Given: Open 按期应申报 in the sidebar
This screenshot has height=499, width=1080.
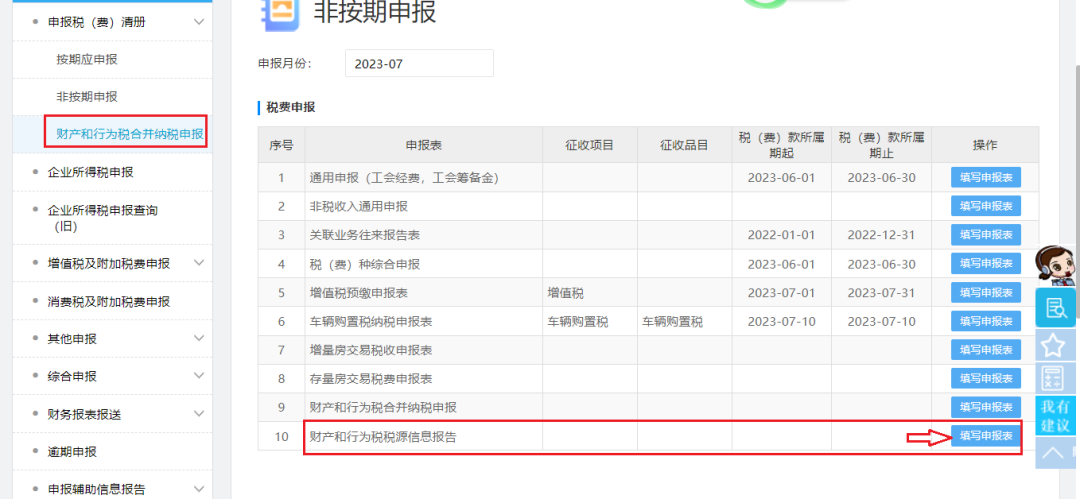Looking at the screenshot, I should (87, 59).
